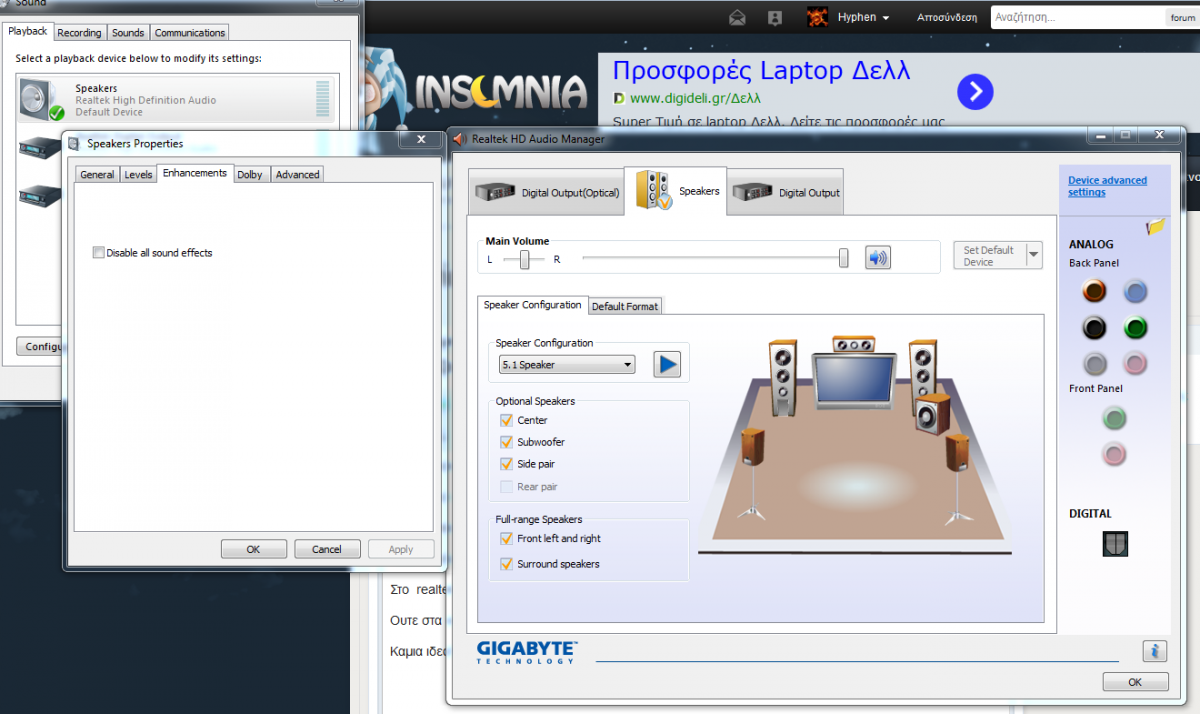Click OK in Speakers Properties
Image resolution: width=1200 pixels, height=714 pixels.
253,549
